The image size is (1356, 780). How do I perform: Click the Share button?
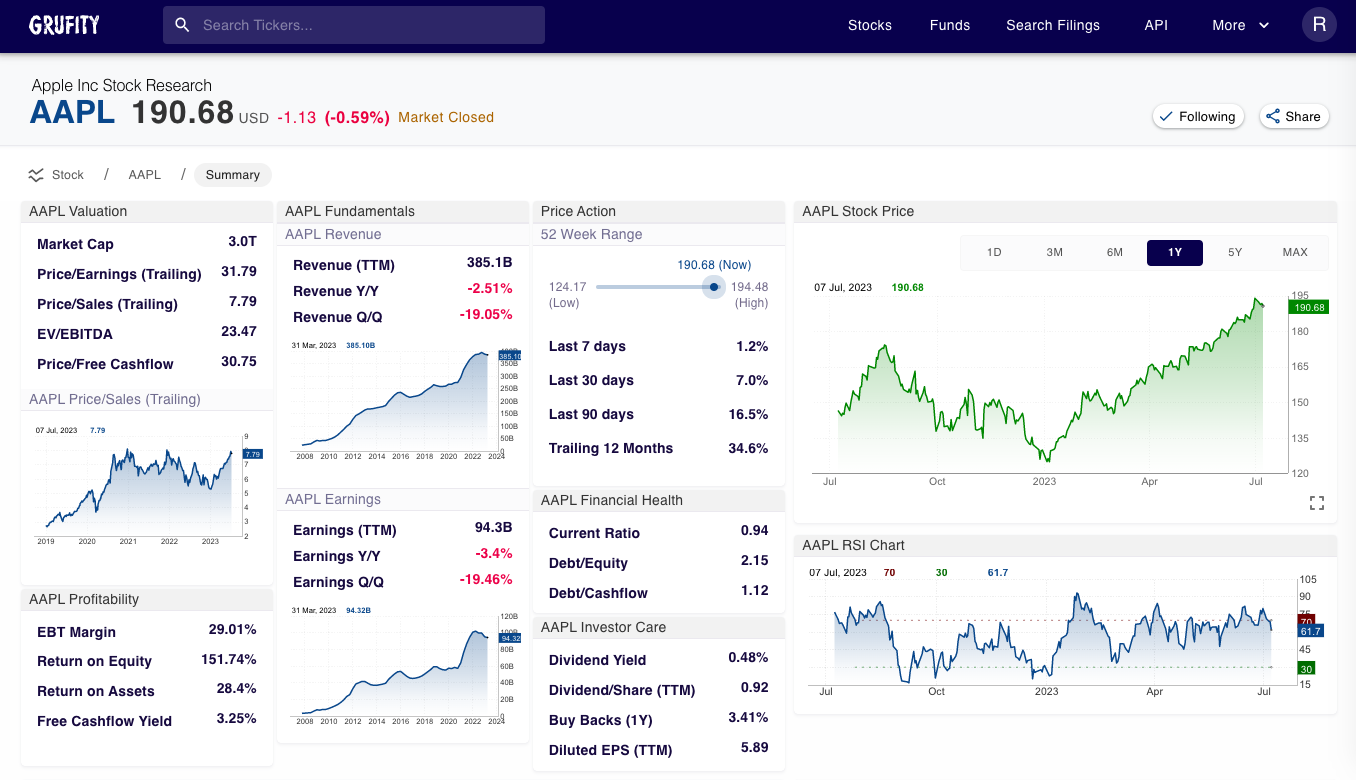(1294, 116)
